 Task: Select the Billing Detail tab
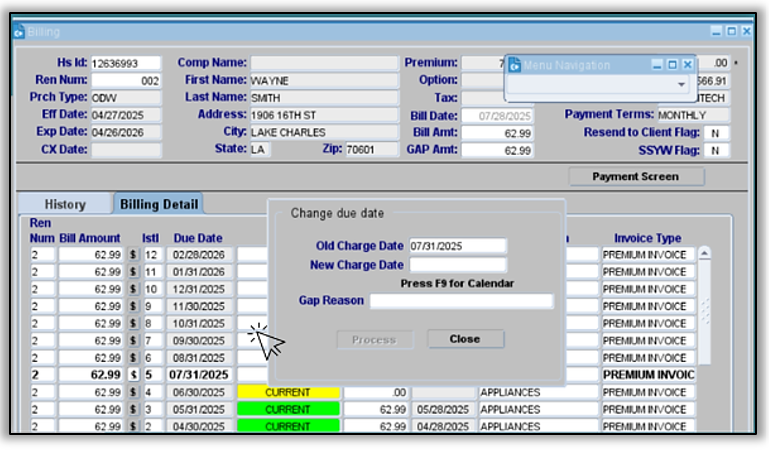point(158,204)
